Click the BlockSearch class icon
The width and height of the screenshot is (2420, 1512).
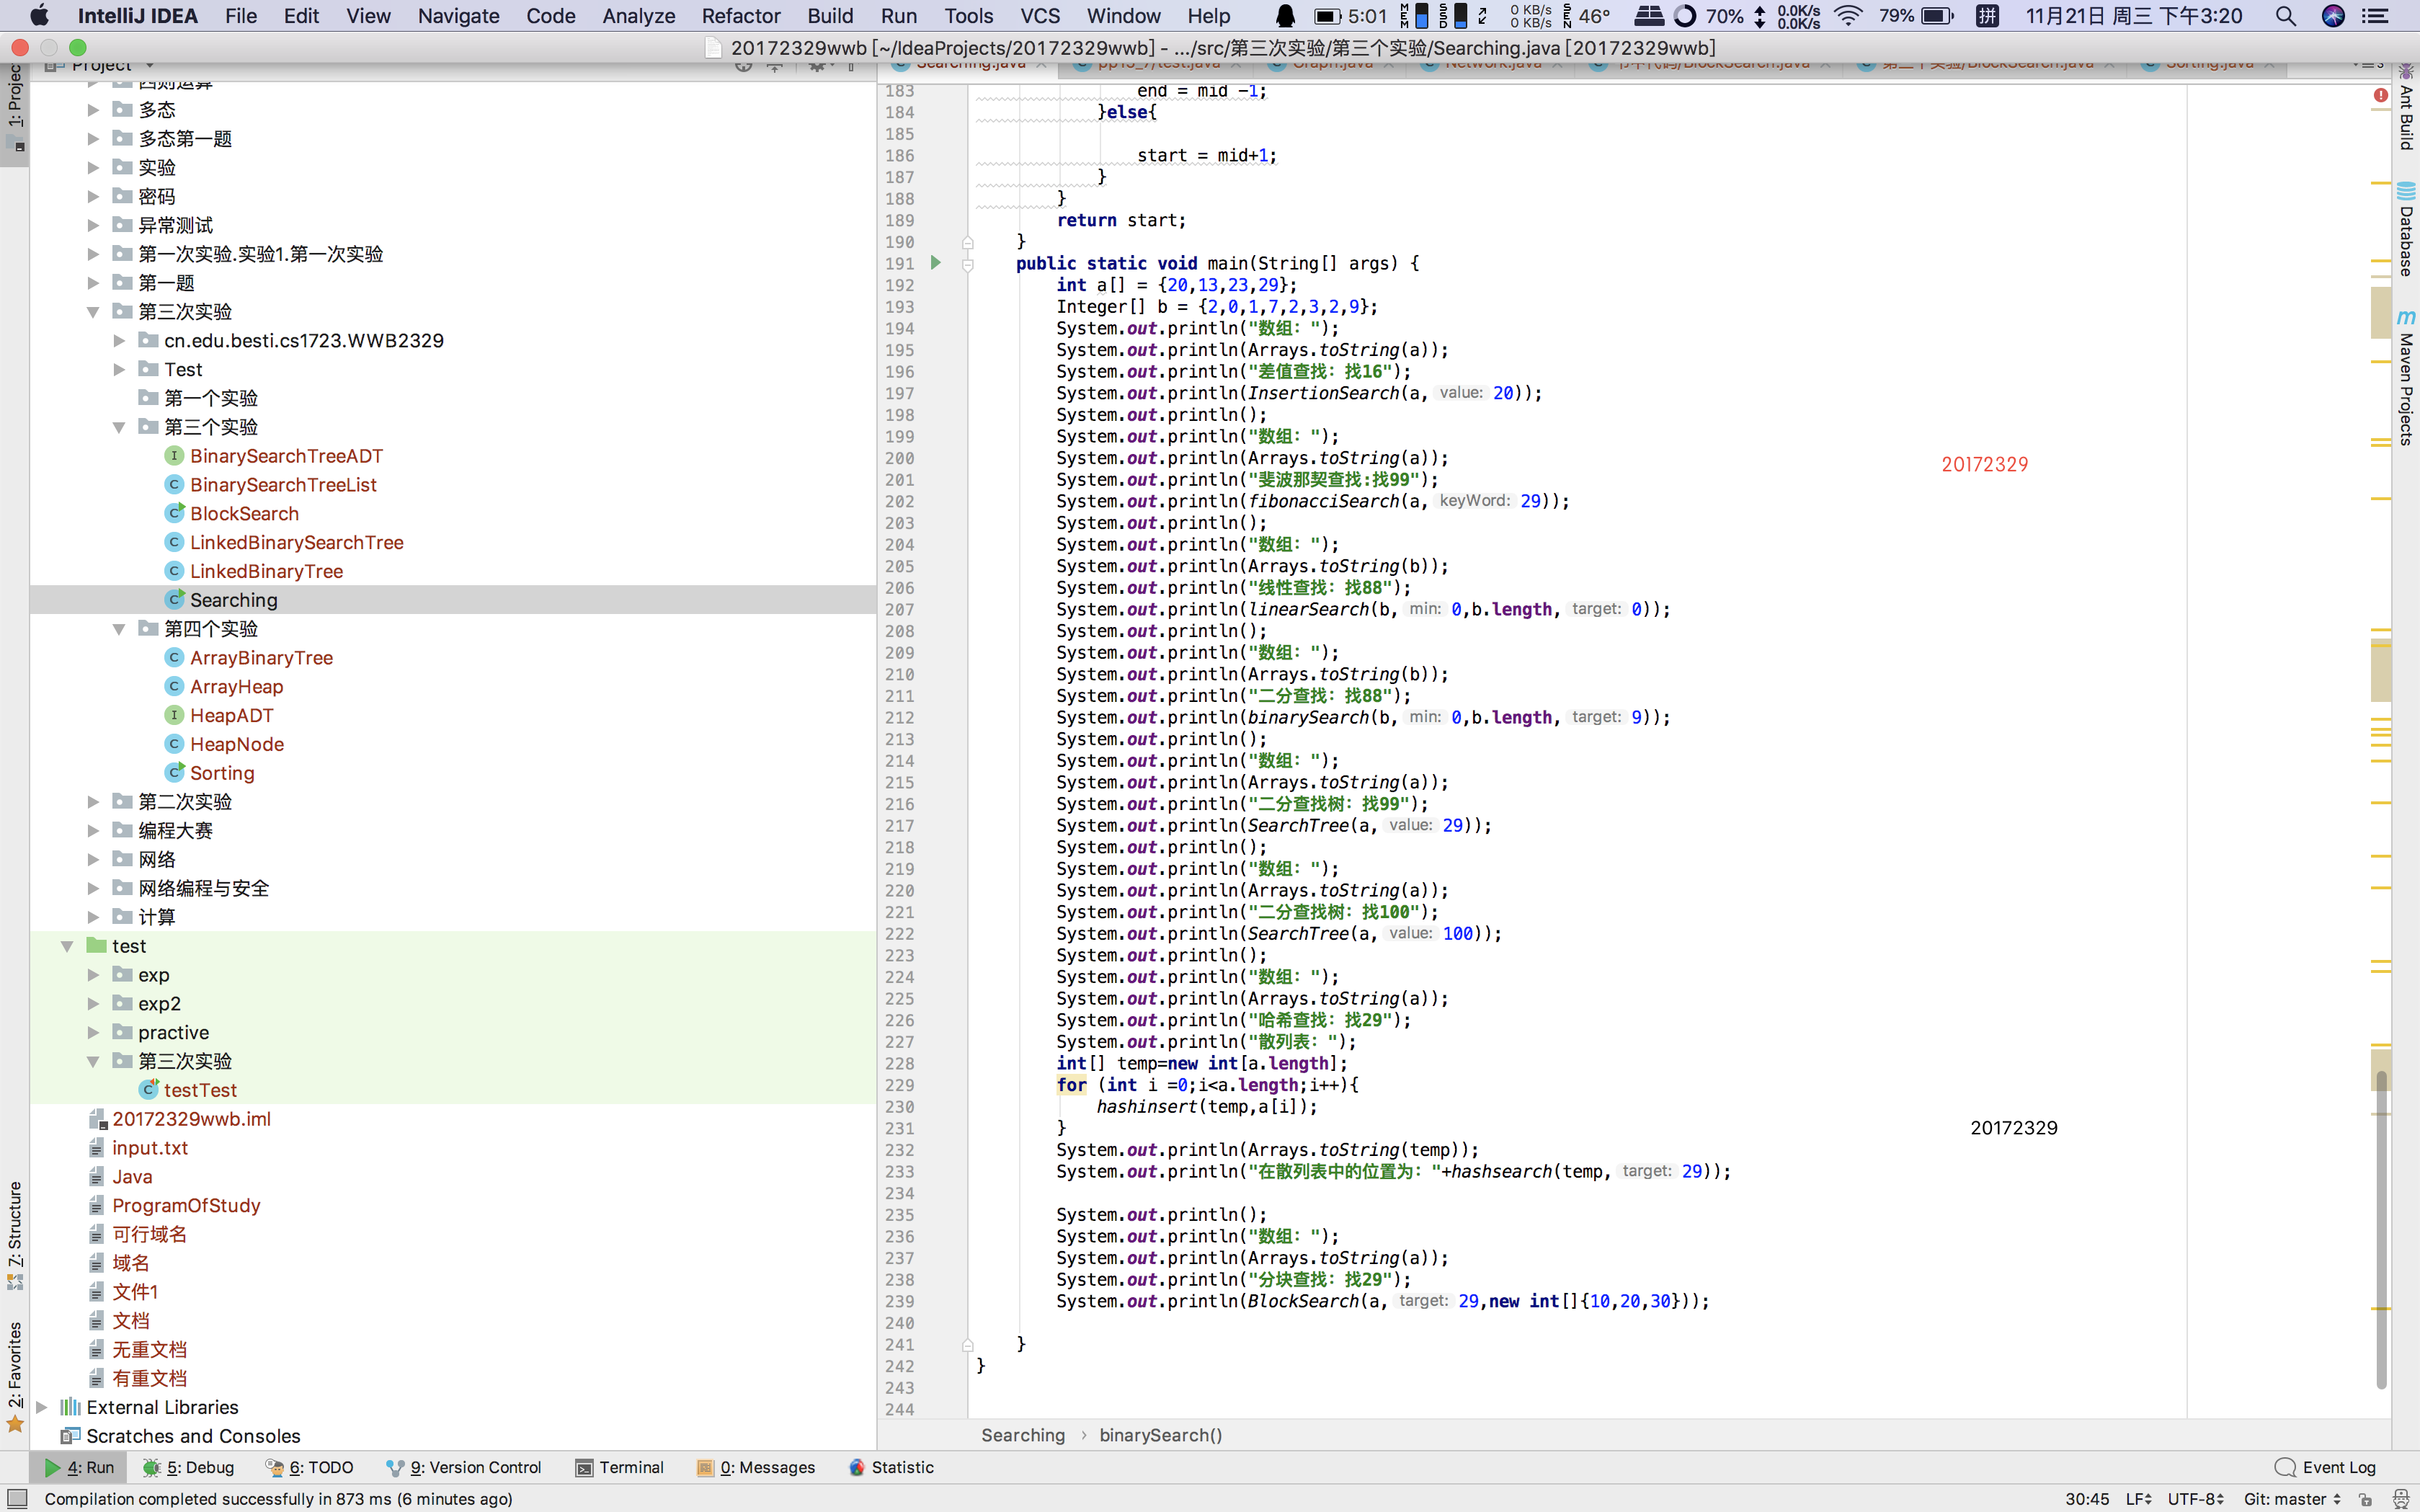[174, 514]
